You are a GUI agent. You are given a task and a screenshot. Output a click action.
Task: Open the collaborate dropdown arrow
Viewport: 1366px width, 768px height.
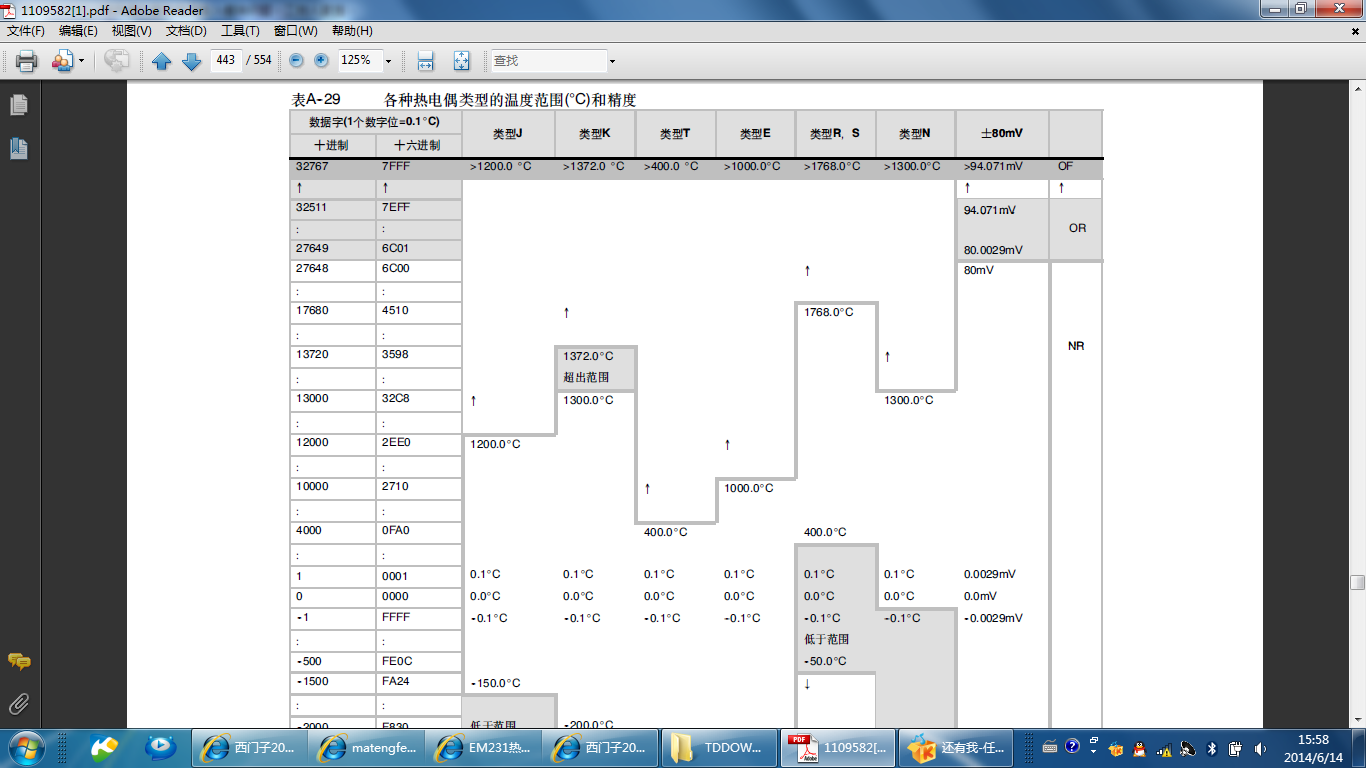coord(81,62)
